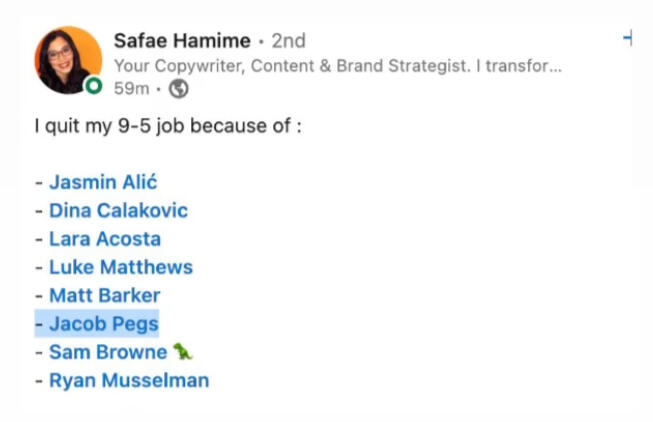Select the Luke Matthews mention link
The image size is (653, 422).
120,267
